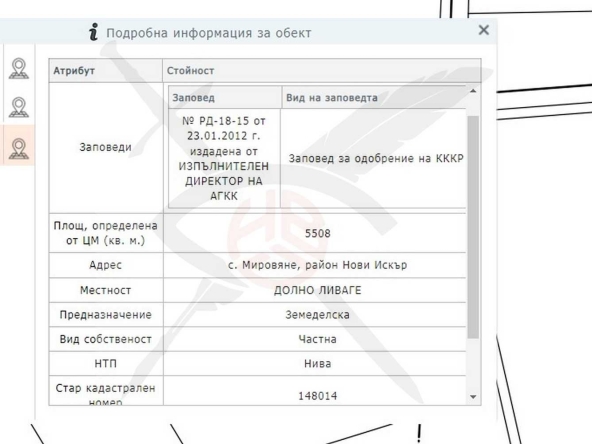The image size is (592, 444).
Task: Click the Местност attribute label
Action: [105, 290]
